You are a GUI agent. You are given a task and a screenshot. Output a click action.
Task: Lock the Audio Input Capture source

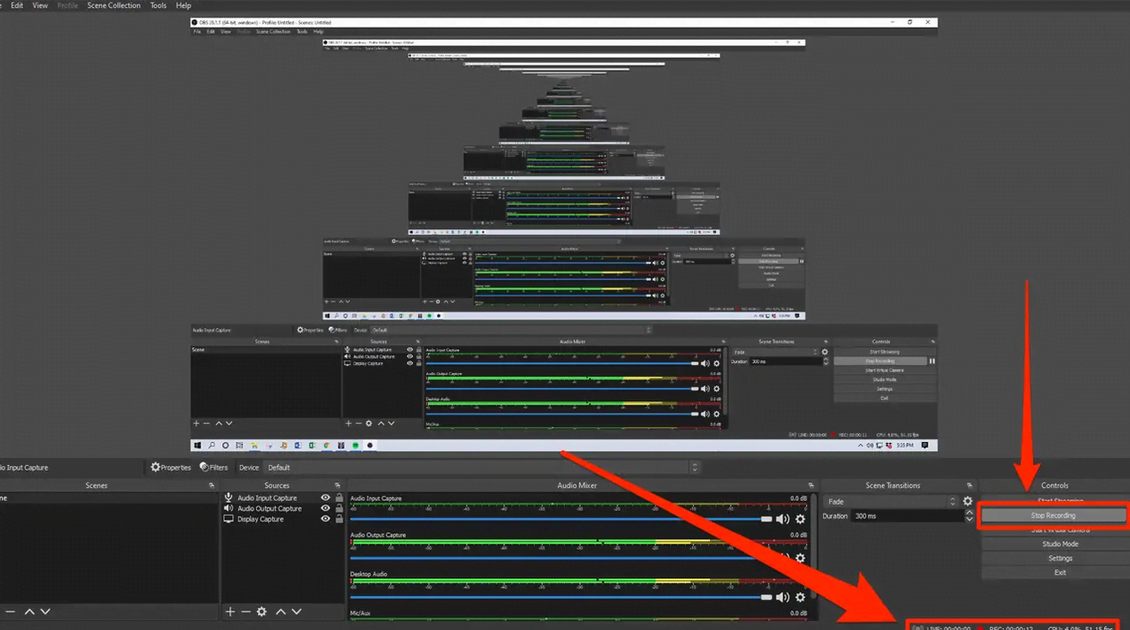point(337,497)
